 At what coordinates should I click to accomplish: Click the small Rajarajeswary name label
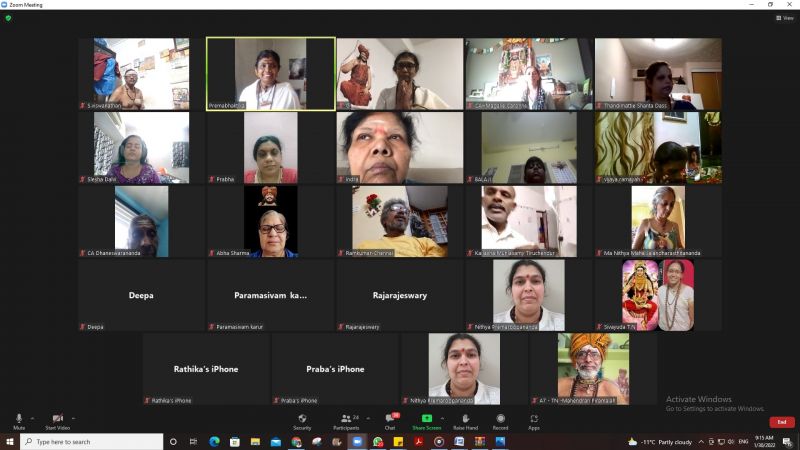362,327
